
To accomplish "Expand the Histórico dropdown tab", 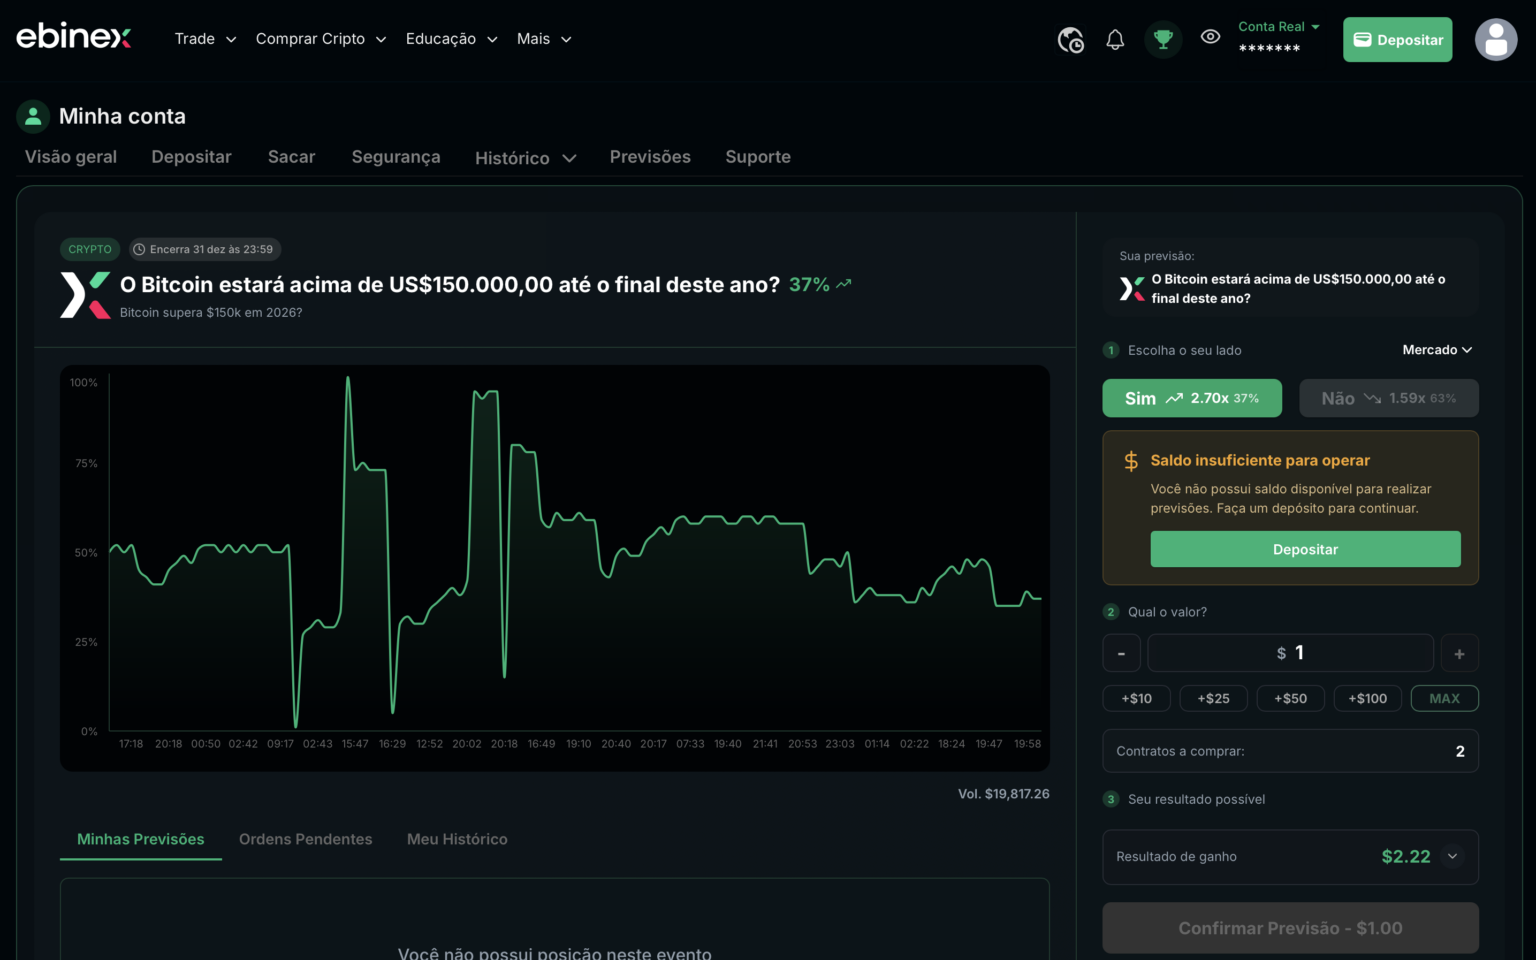I will [525, 158].
